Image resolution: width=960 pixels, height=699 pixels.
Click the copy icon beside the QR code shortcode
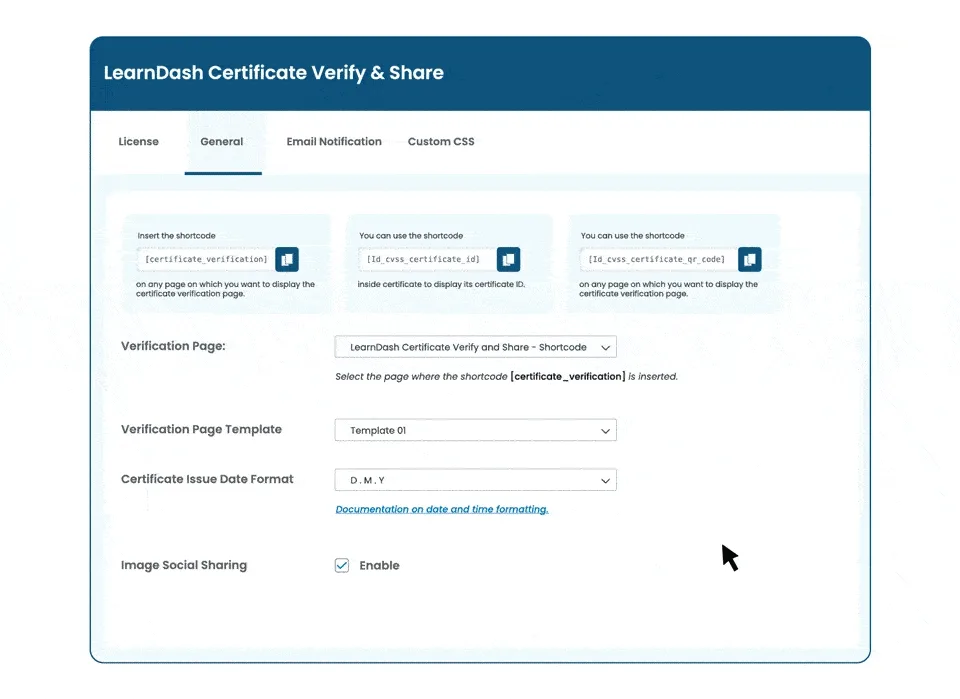point(750,259)
